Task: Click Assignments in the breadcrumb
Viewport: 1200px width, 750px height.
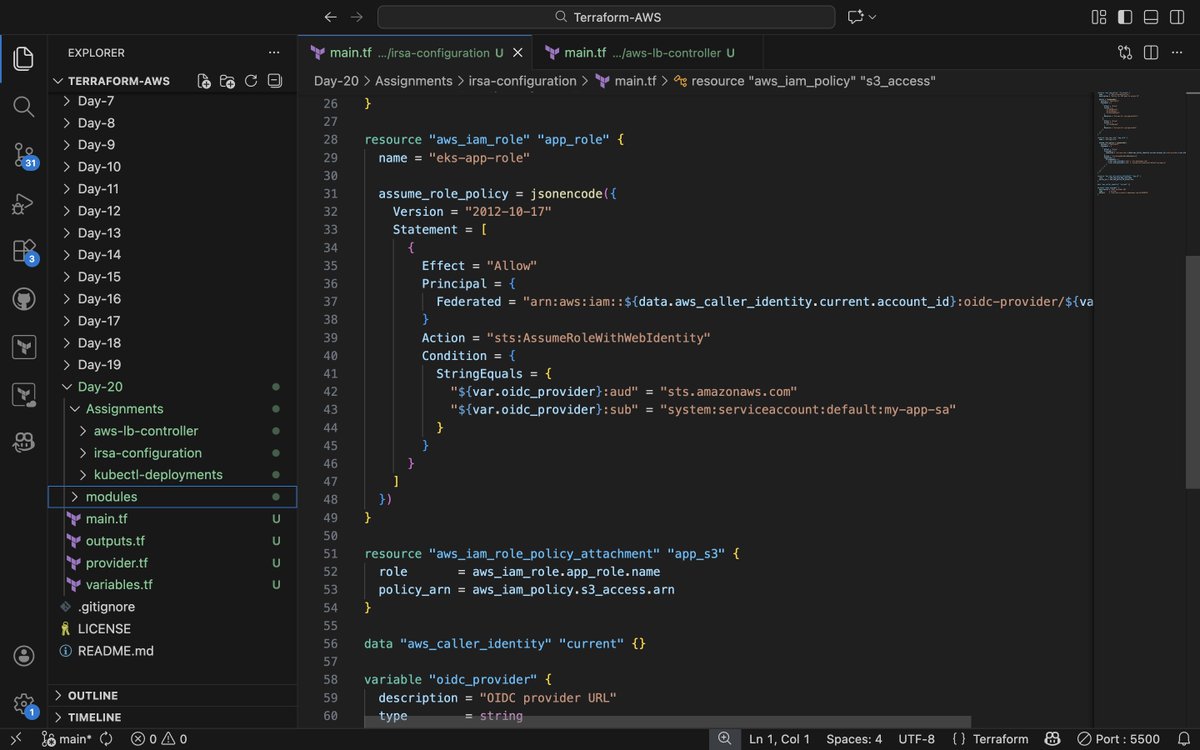Action: tap(414, 81)
